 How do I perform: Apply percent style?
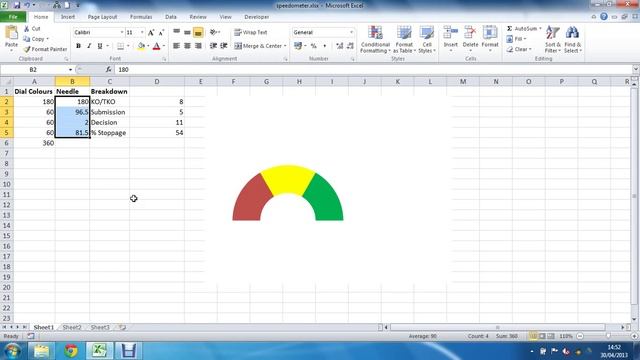point(313,46)
